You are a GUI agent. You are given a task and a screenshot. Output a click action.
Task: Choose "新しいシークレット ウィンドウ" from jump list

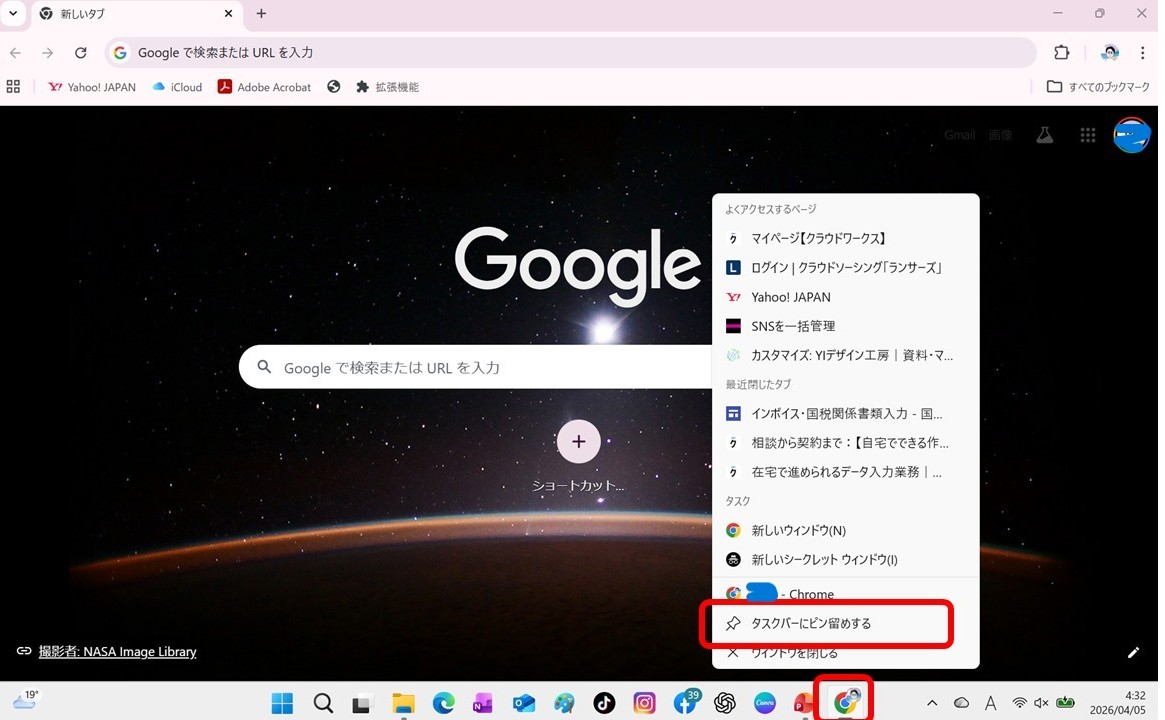(824, 560)
